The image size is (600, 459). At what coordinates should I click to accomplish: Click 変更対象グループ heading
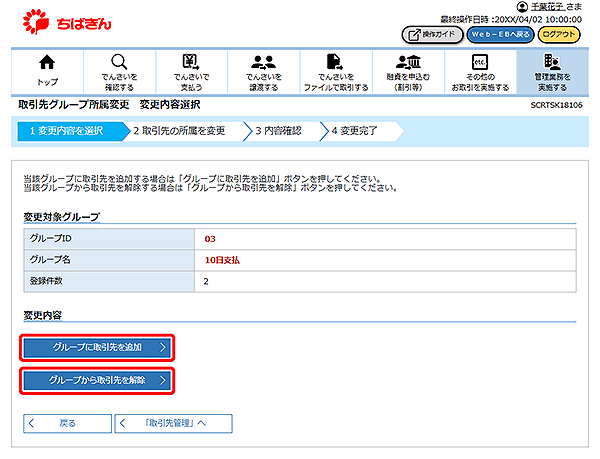pos(62,217)
